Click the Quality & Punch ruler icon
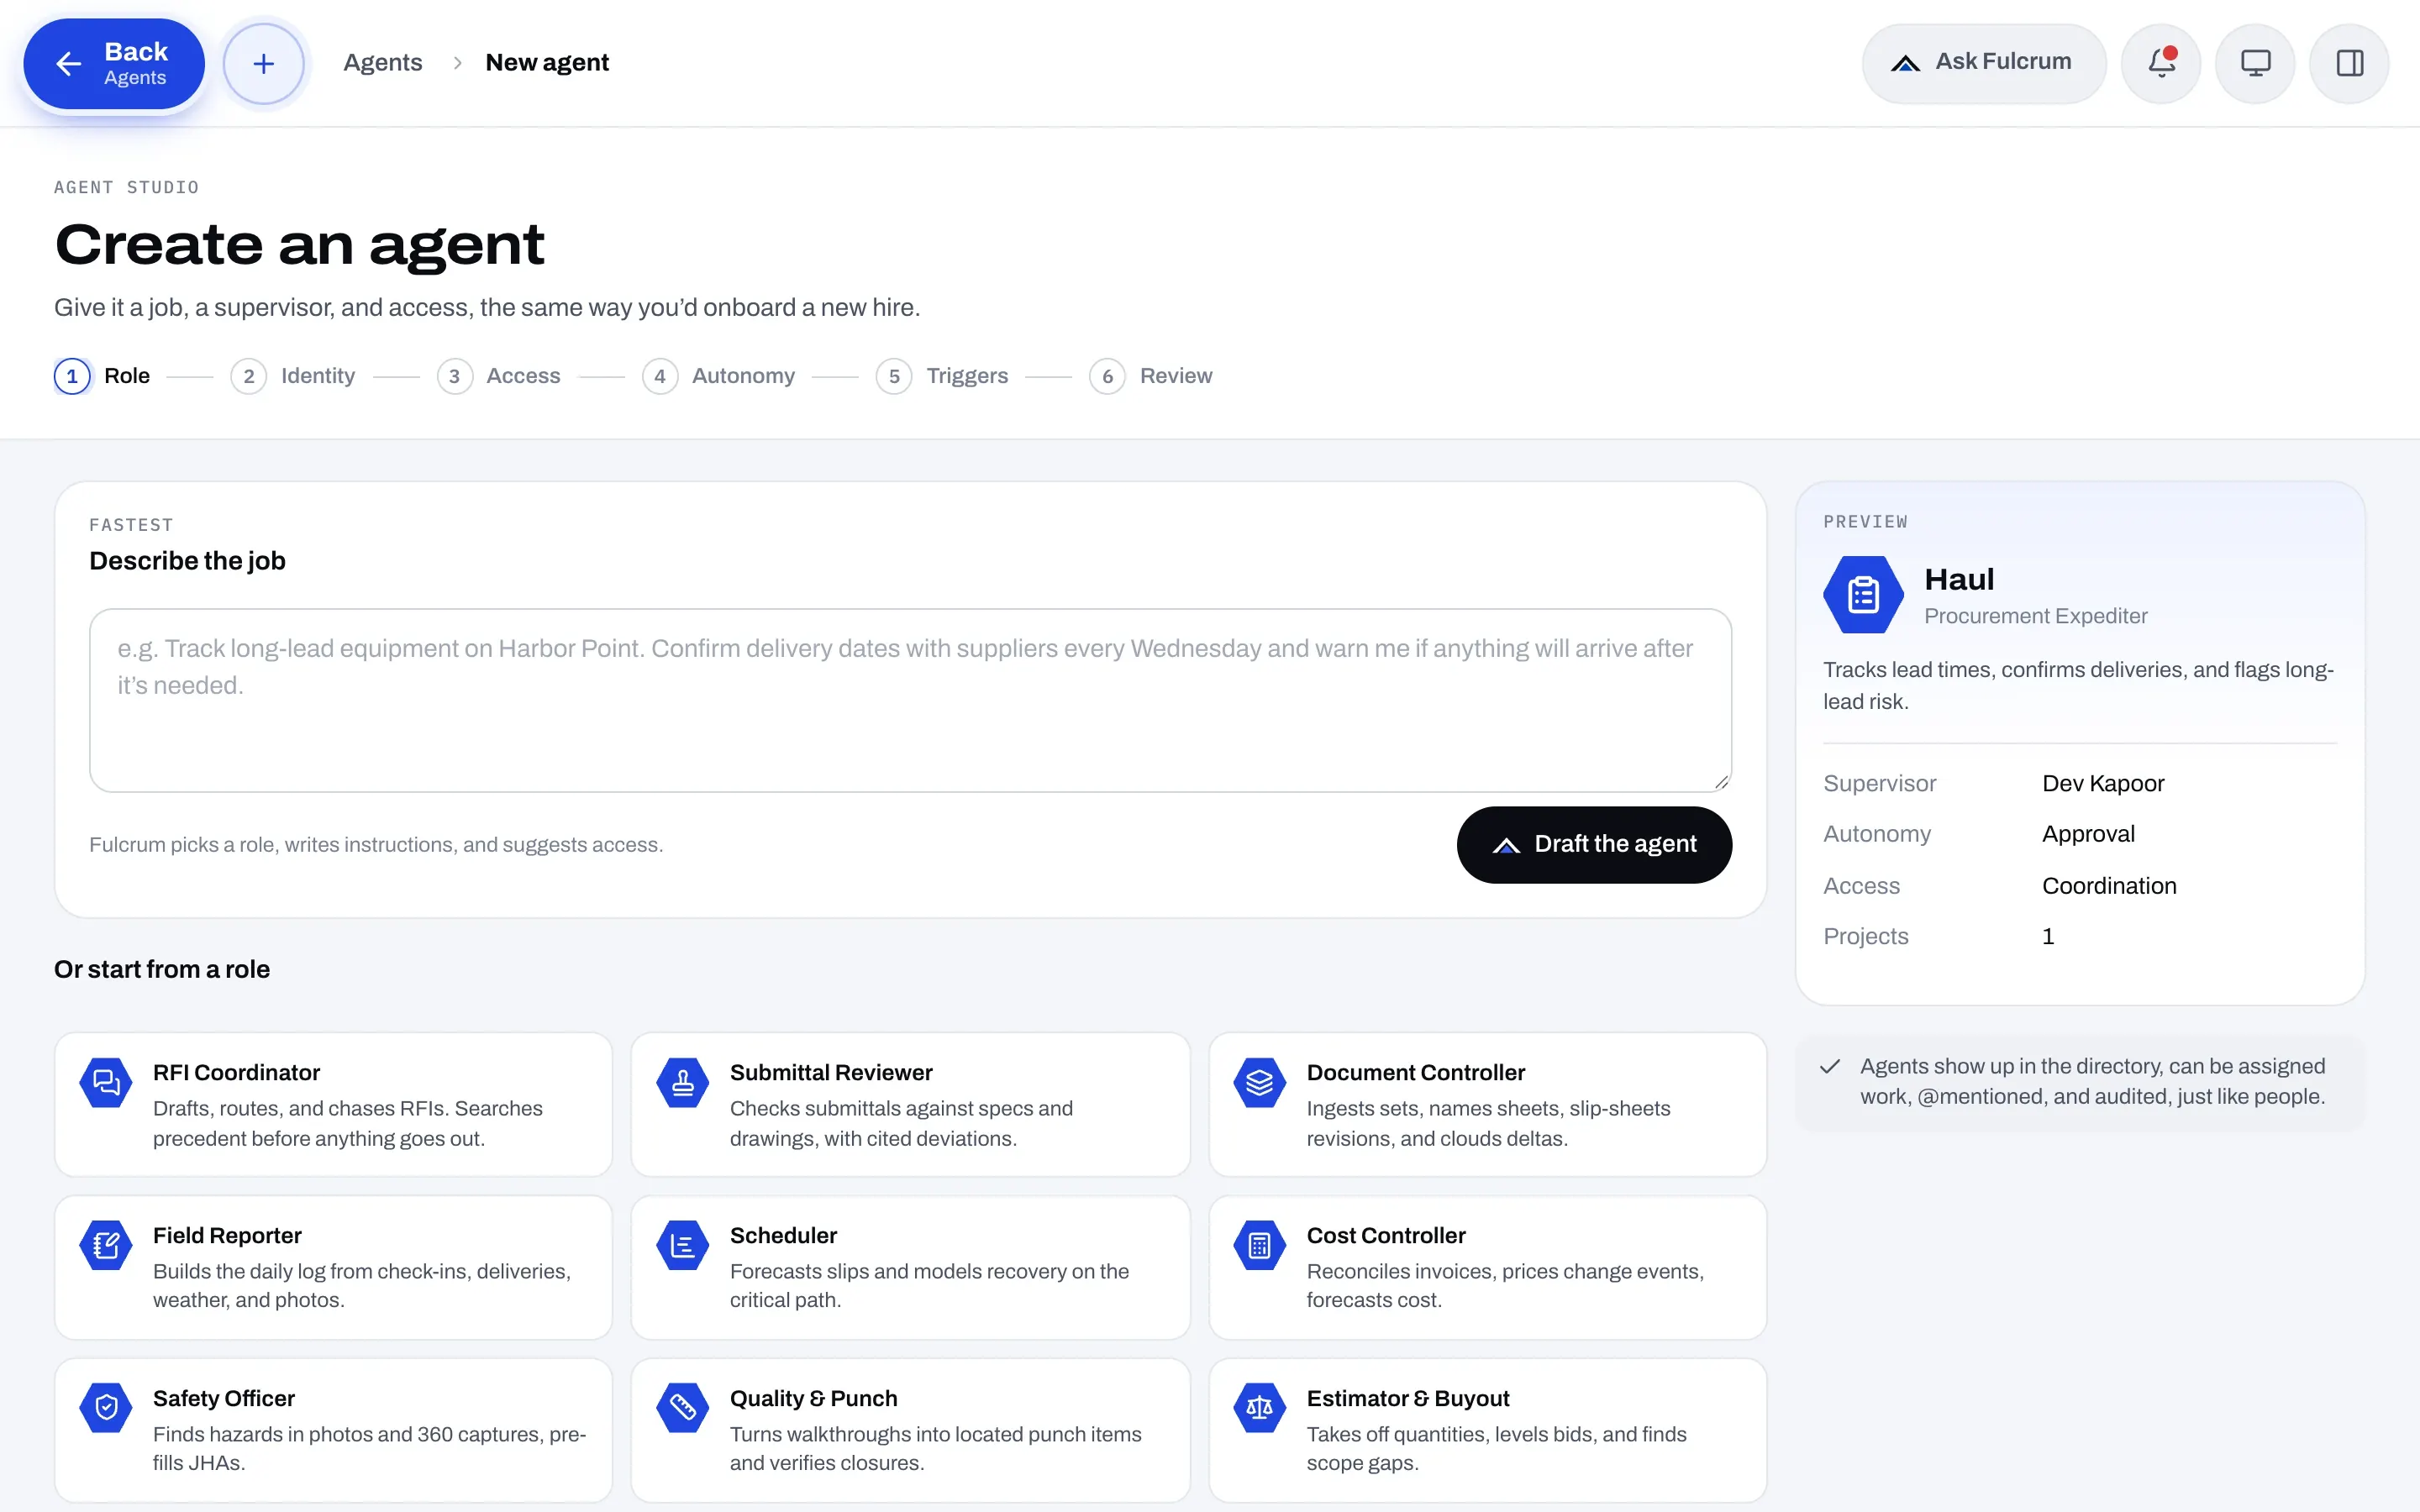The image size is (2420, 1512). click(683, 1408)
